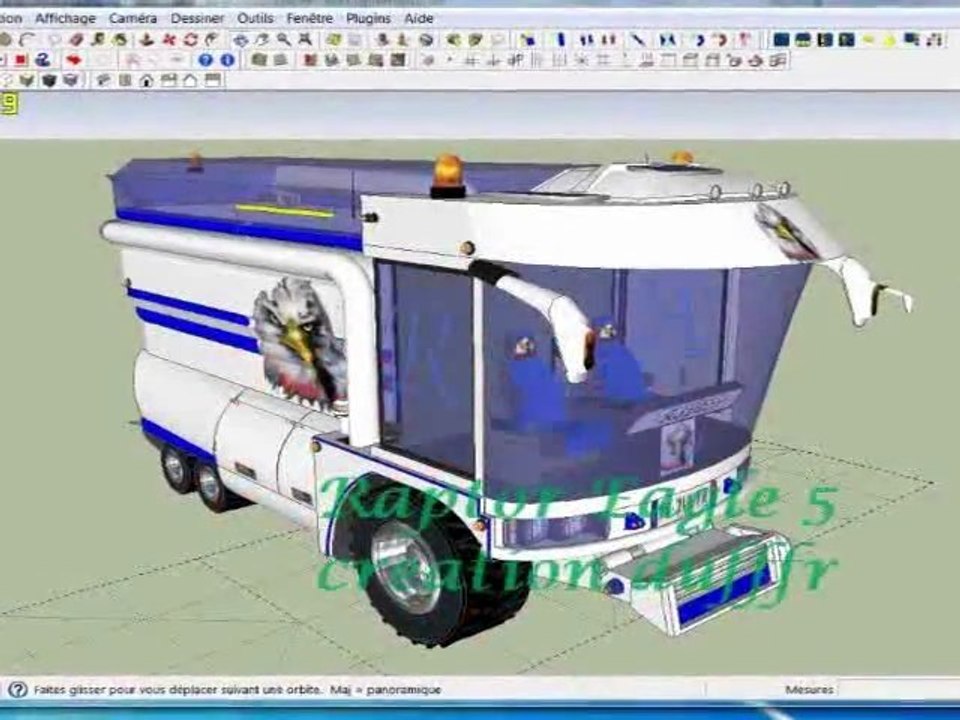
Task: Select the Paint Bucket tool
Action: (x=121, y=40)
